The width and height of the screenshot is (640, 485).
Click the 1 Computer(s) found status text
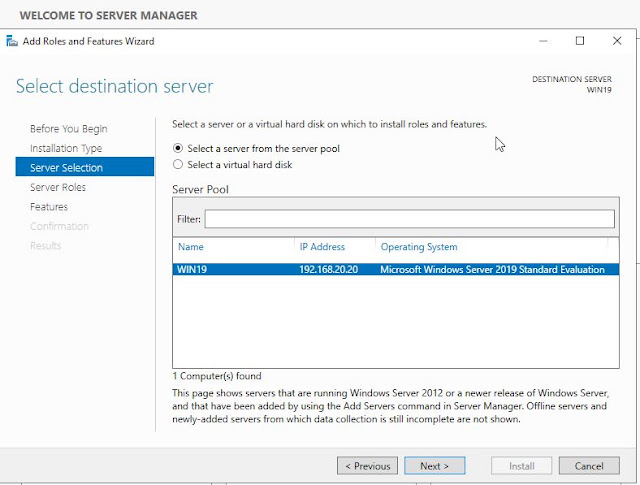point(217,376)
